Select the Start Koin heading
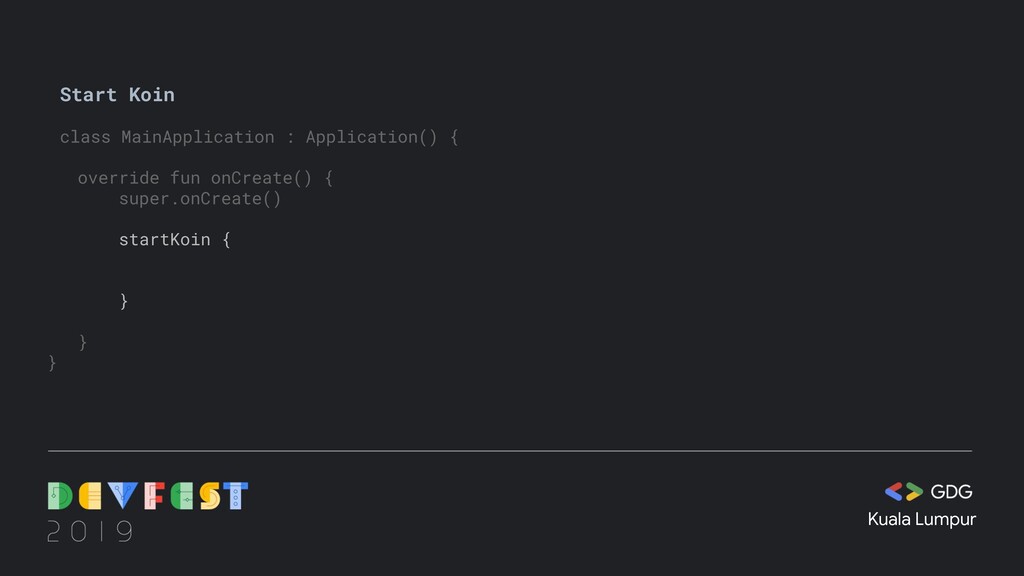This screenshot has height=576, width=1024. click(118, 95)
